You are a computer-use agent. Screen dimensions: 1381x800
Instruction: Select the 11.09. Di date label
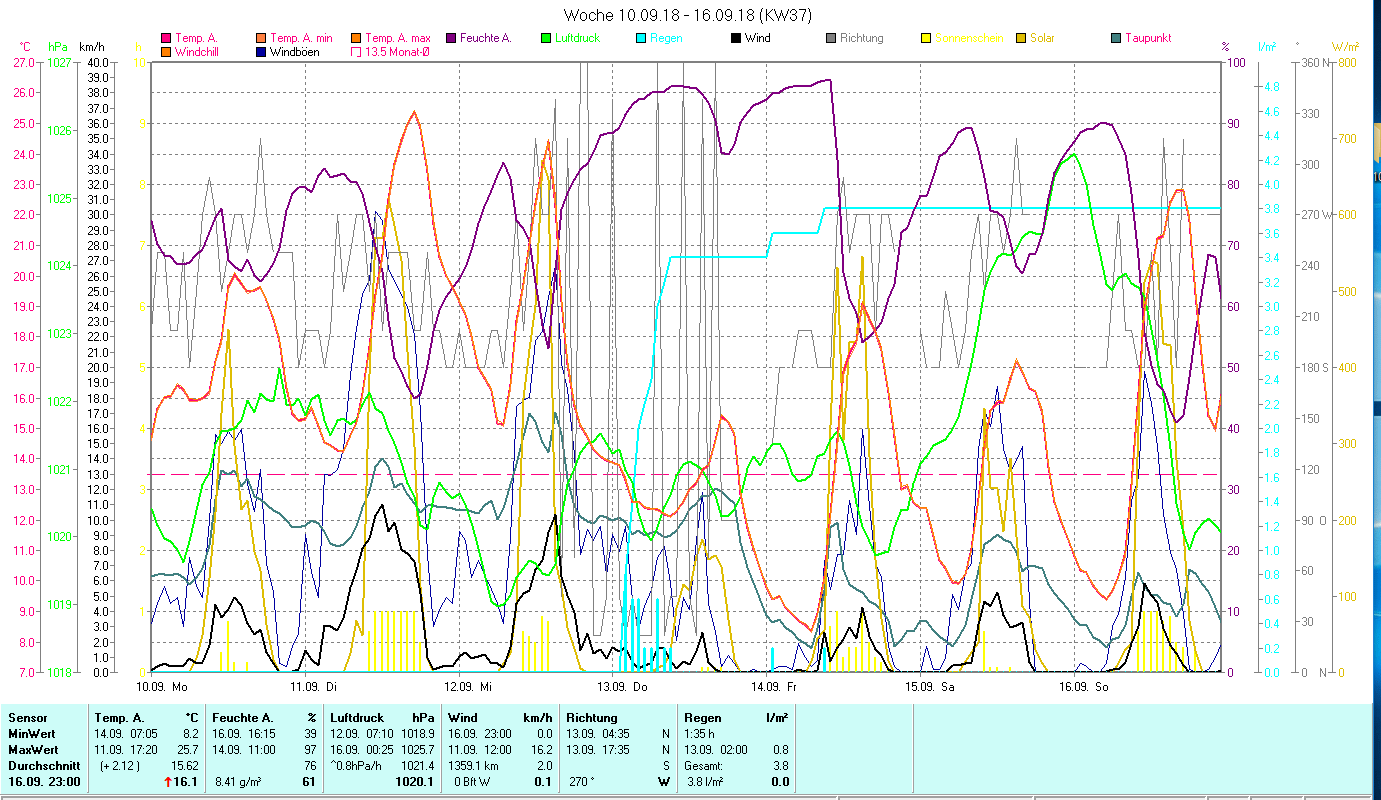pos(314,687)
